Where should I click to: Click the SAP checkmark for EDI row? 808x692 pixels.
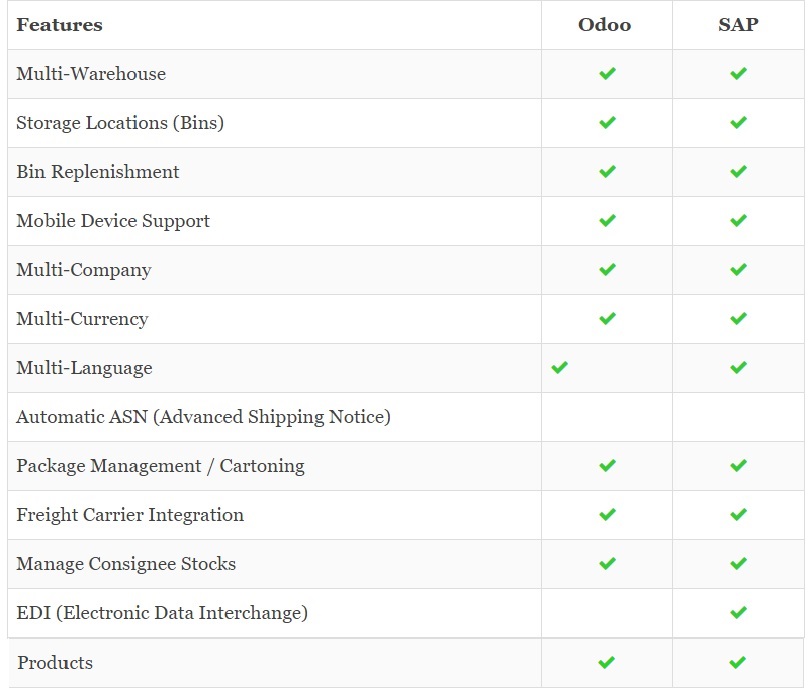pos(738,613)
